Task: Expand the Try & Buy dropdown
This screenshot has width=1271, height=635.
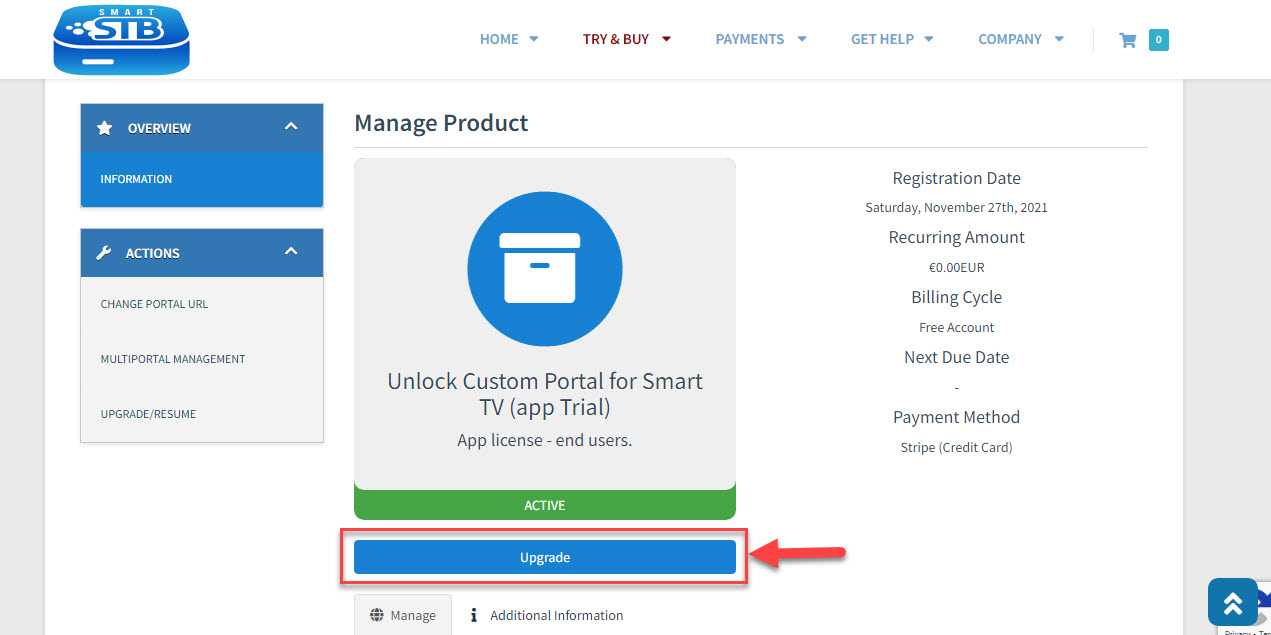Action: [626, 39]
